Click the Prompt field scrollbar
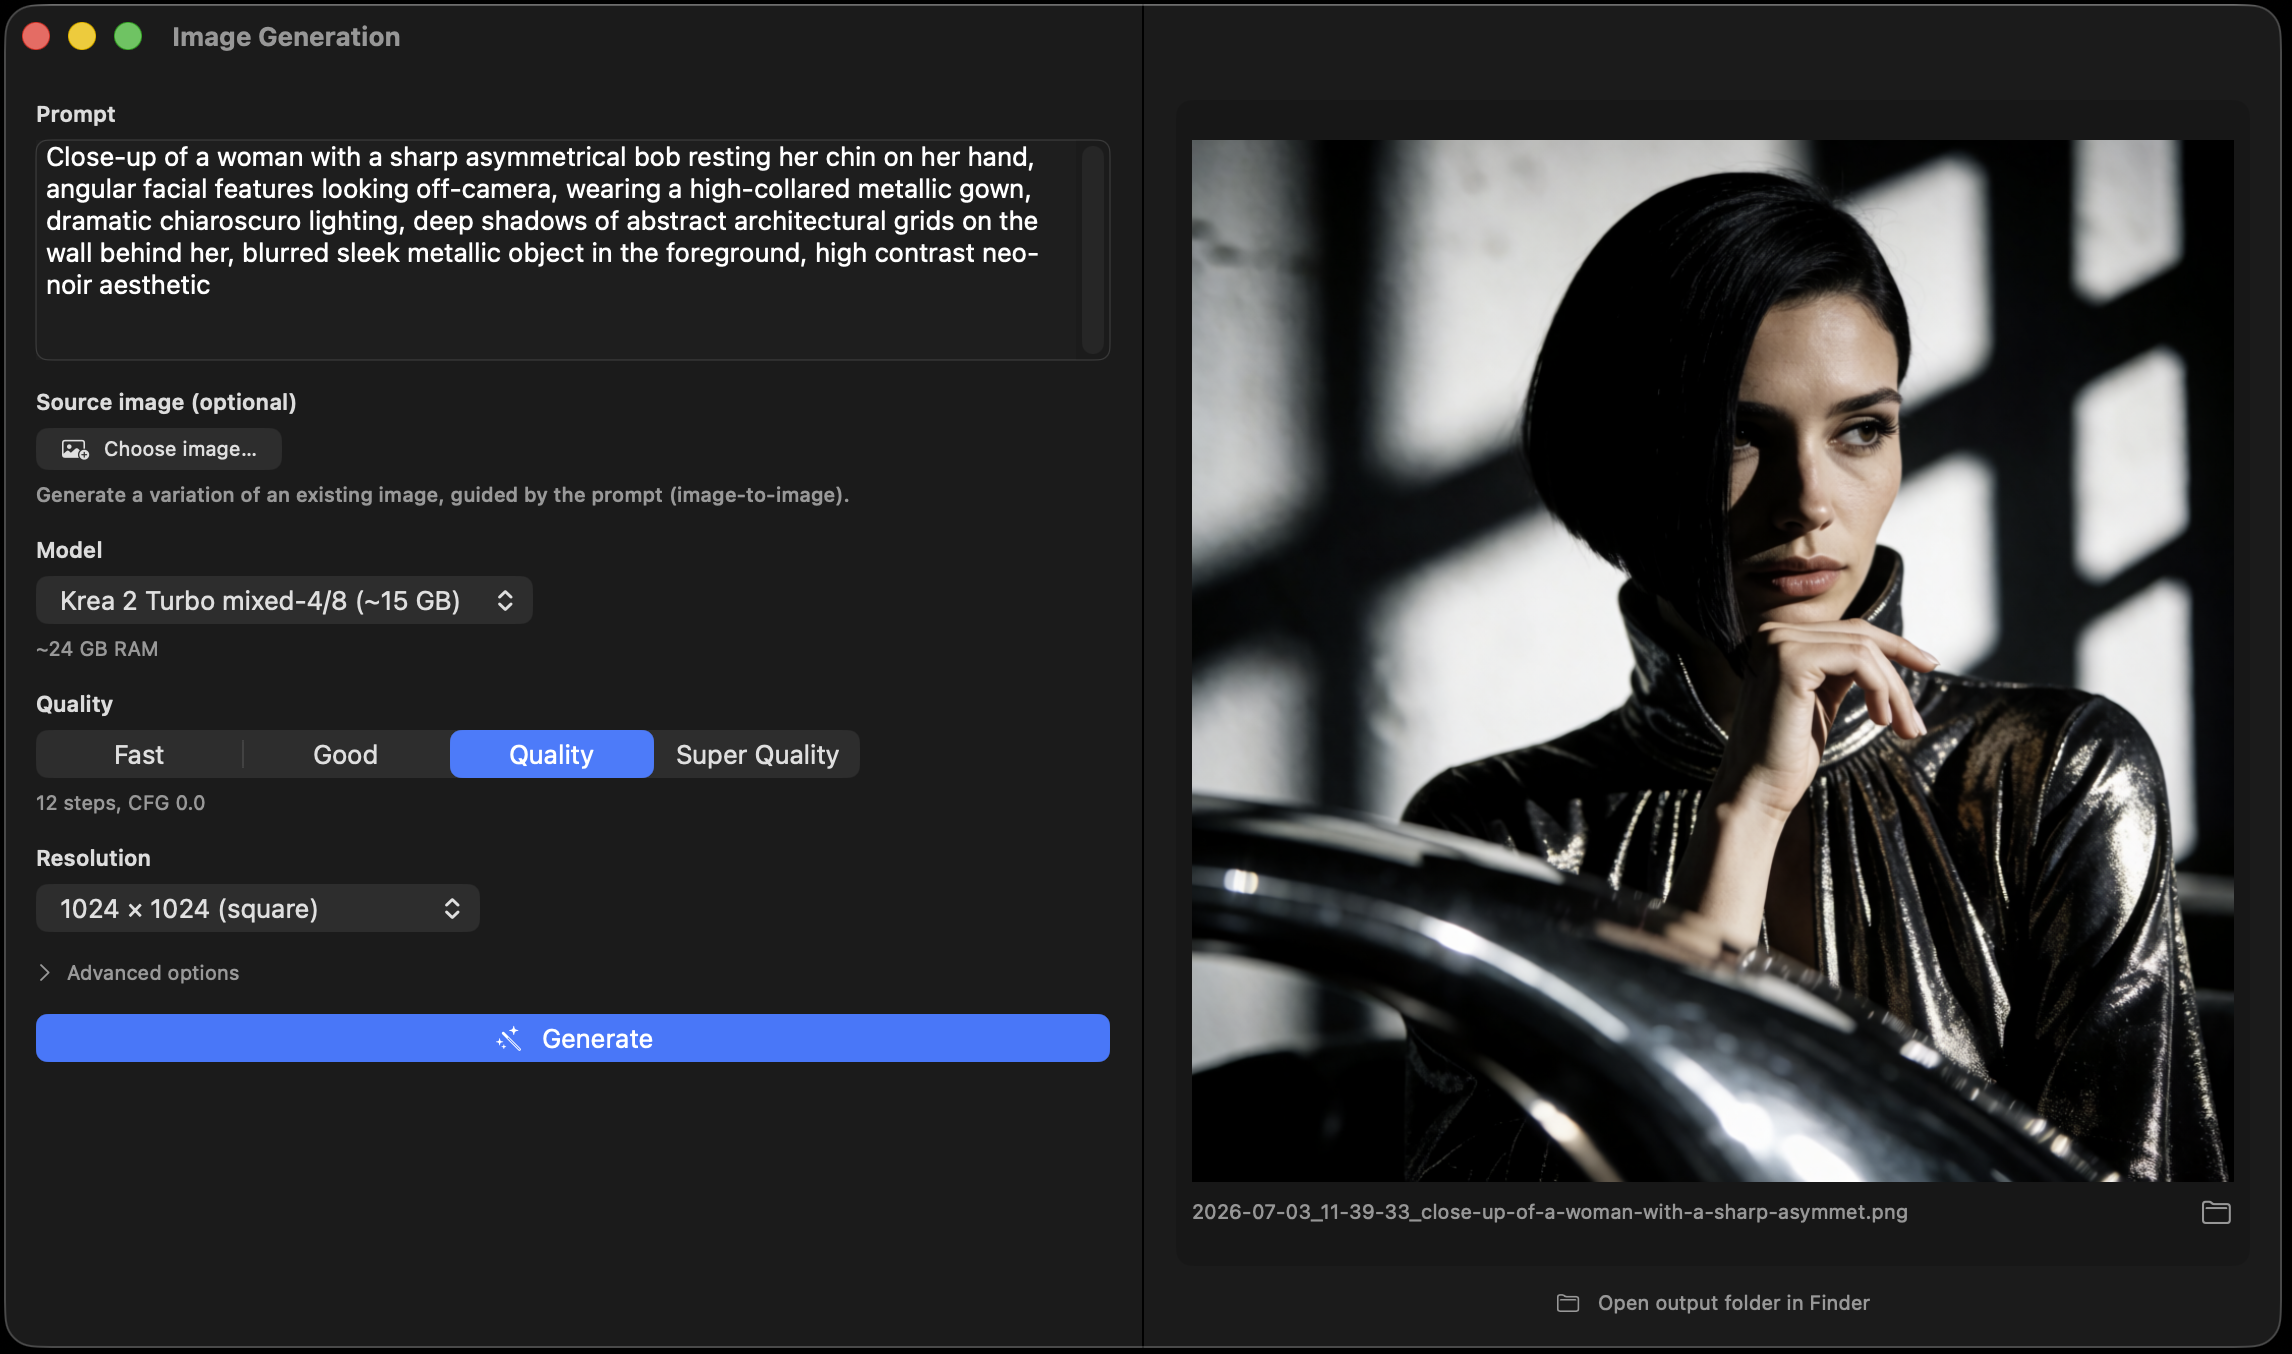Viewport: 2292px width, 1354px height. [1093, 250]
